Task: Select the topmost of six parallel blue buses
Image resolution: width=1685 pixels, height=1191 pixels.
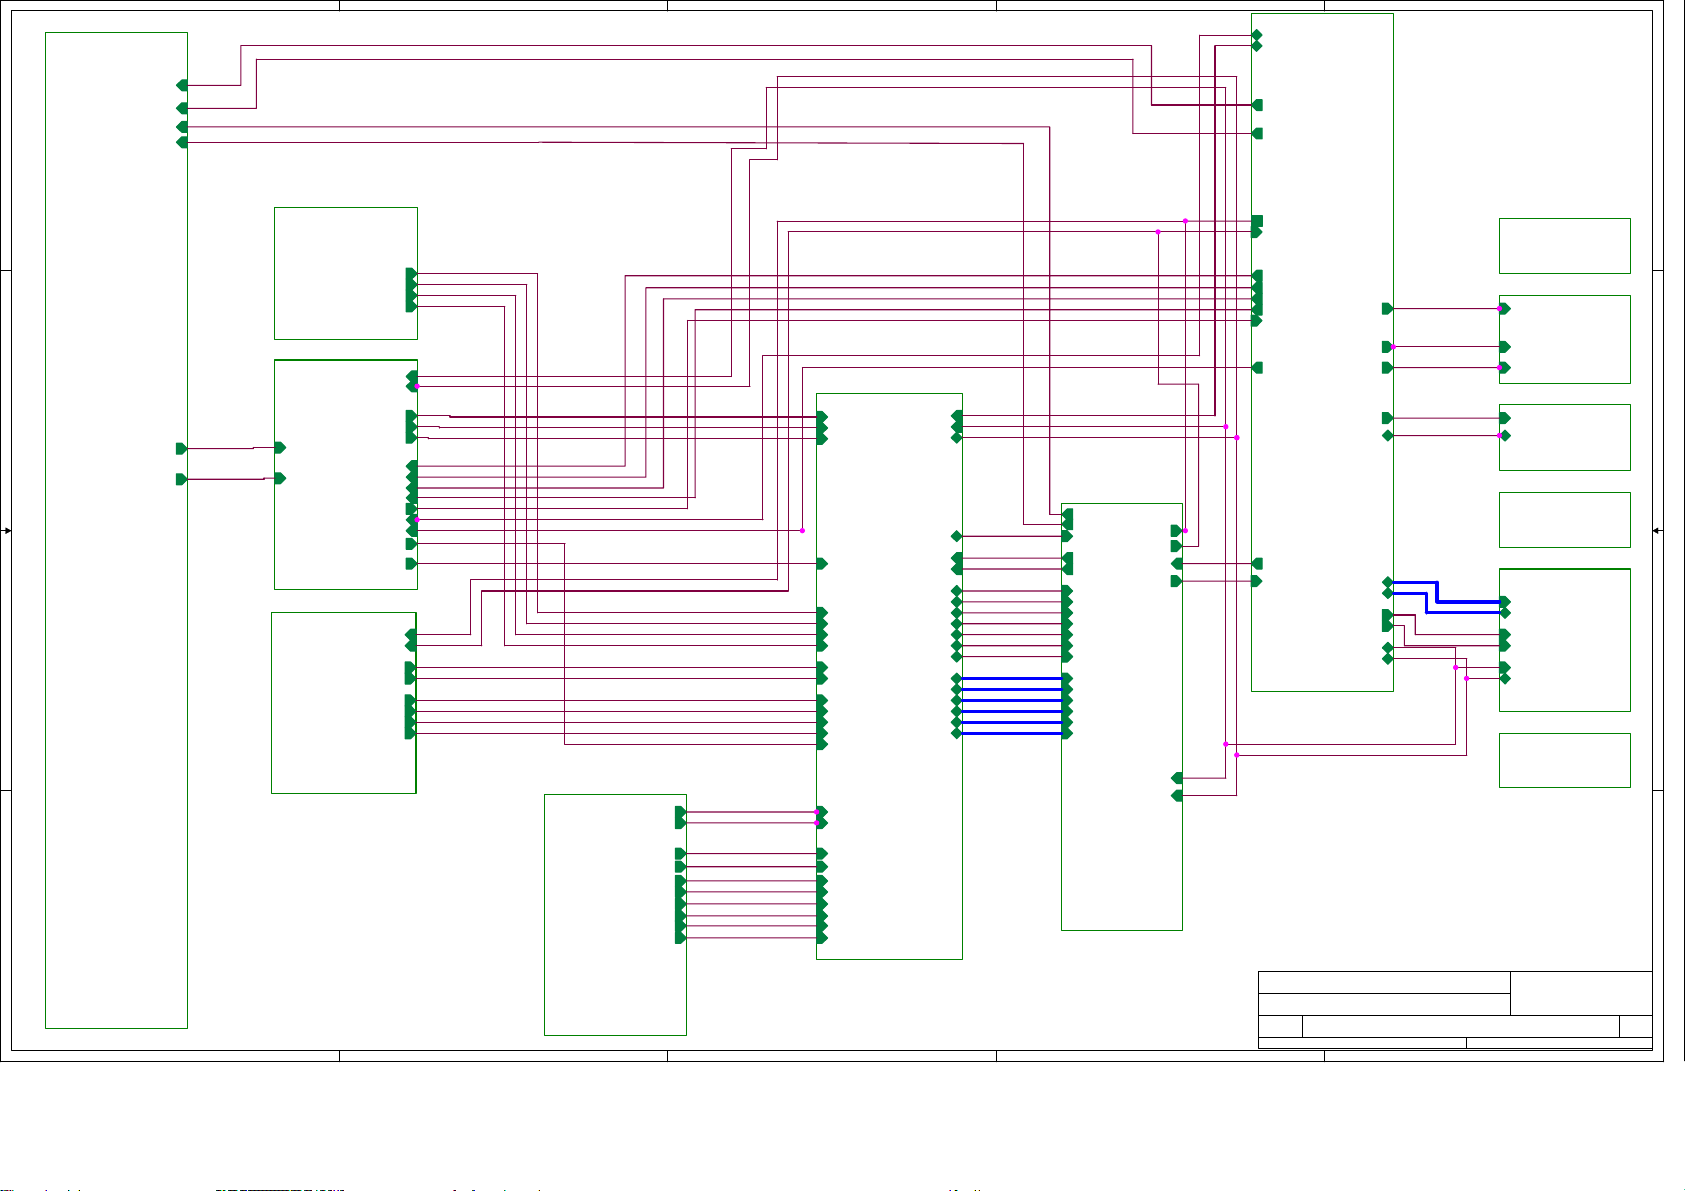Action: [x=1011, y=678]
